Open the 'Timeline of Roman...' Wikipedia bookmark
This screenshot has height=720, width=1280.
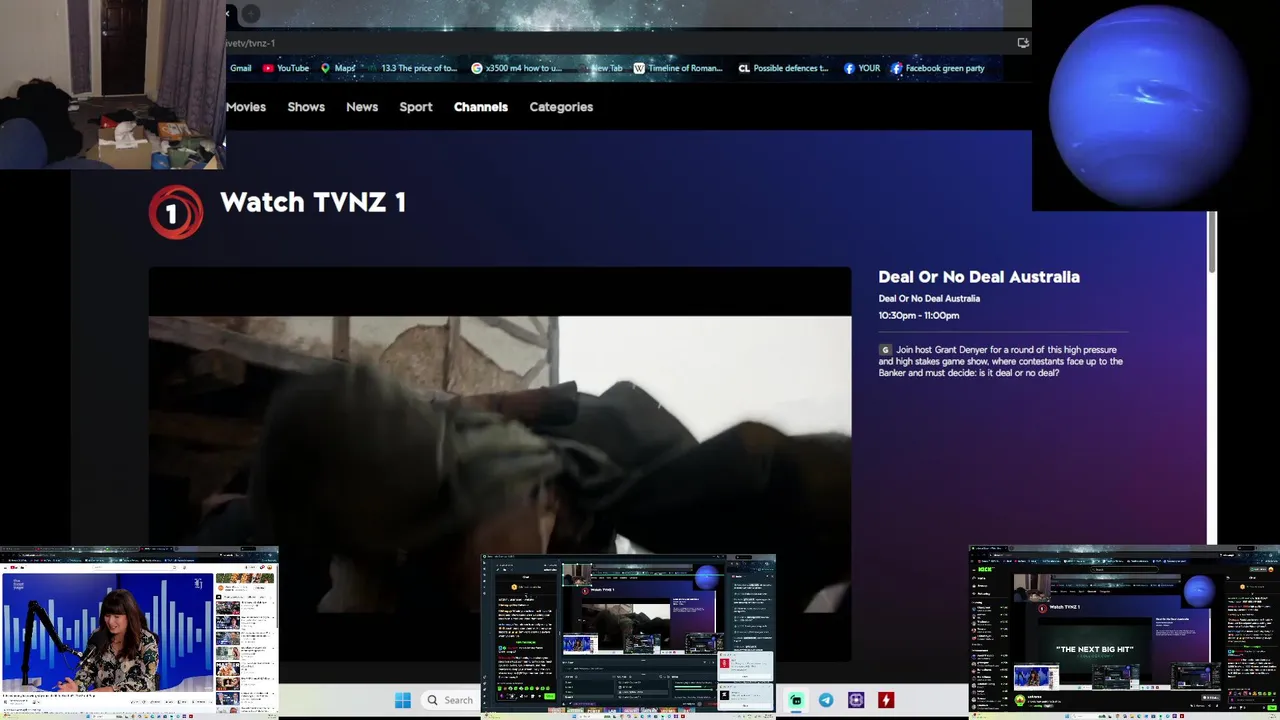pos(678,68)
